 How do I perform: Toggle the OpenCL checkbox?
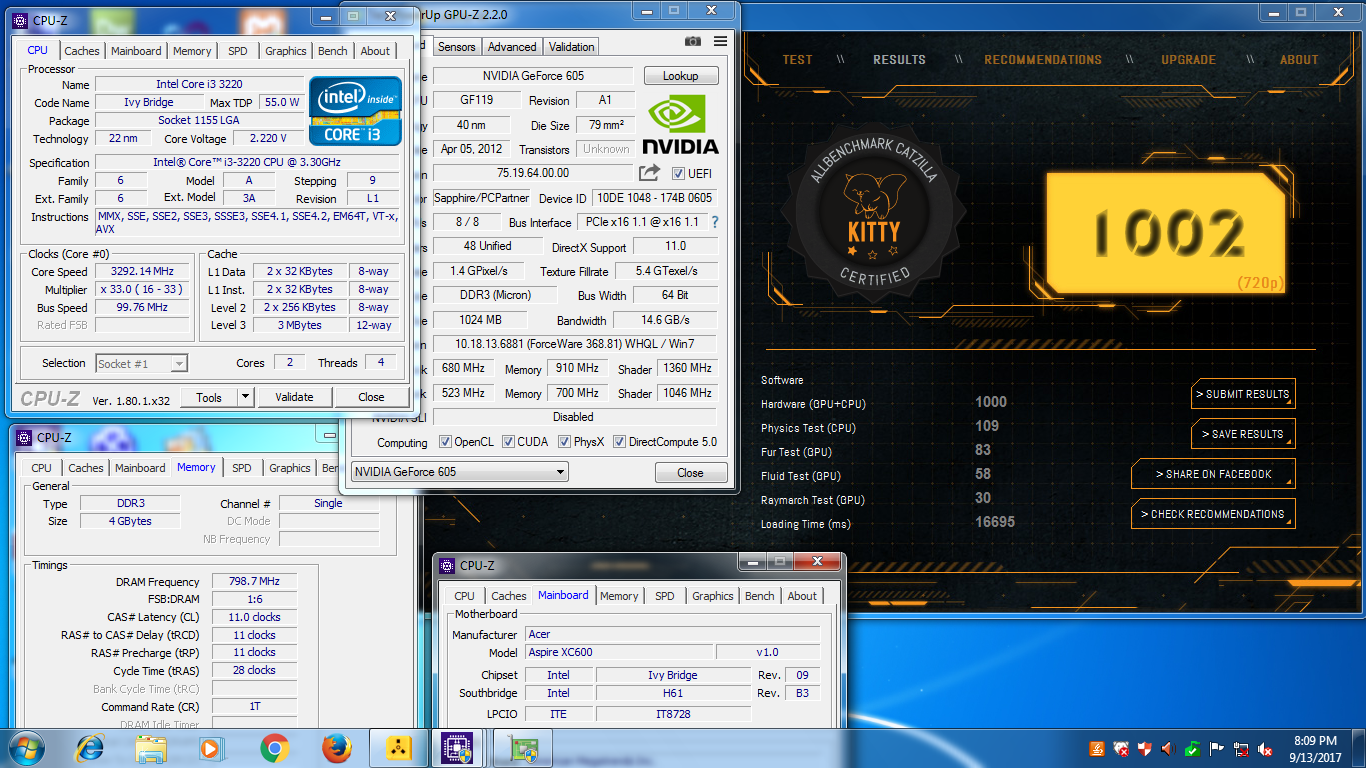pos(446,442)
